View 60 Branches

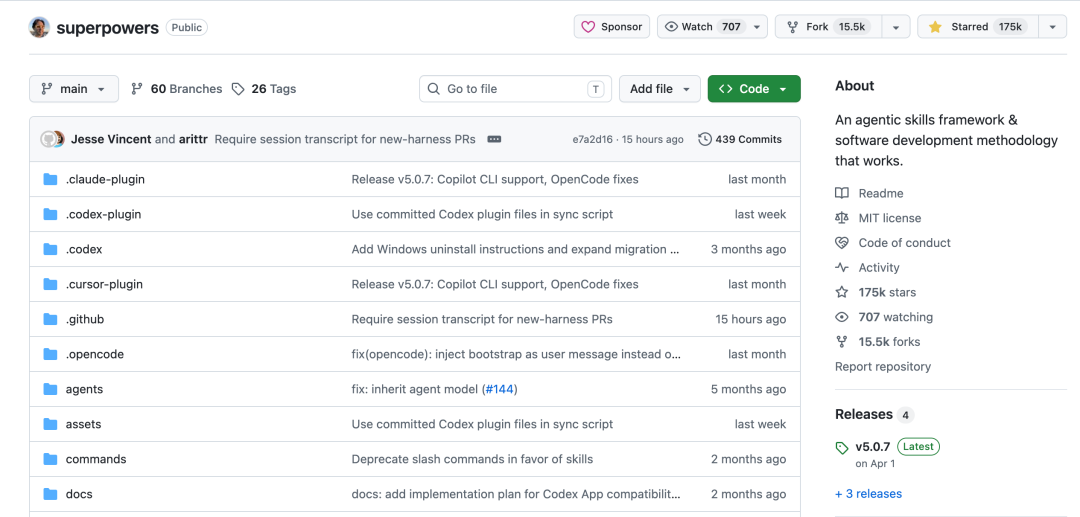[176, 89]
